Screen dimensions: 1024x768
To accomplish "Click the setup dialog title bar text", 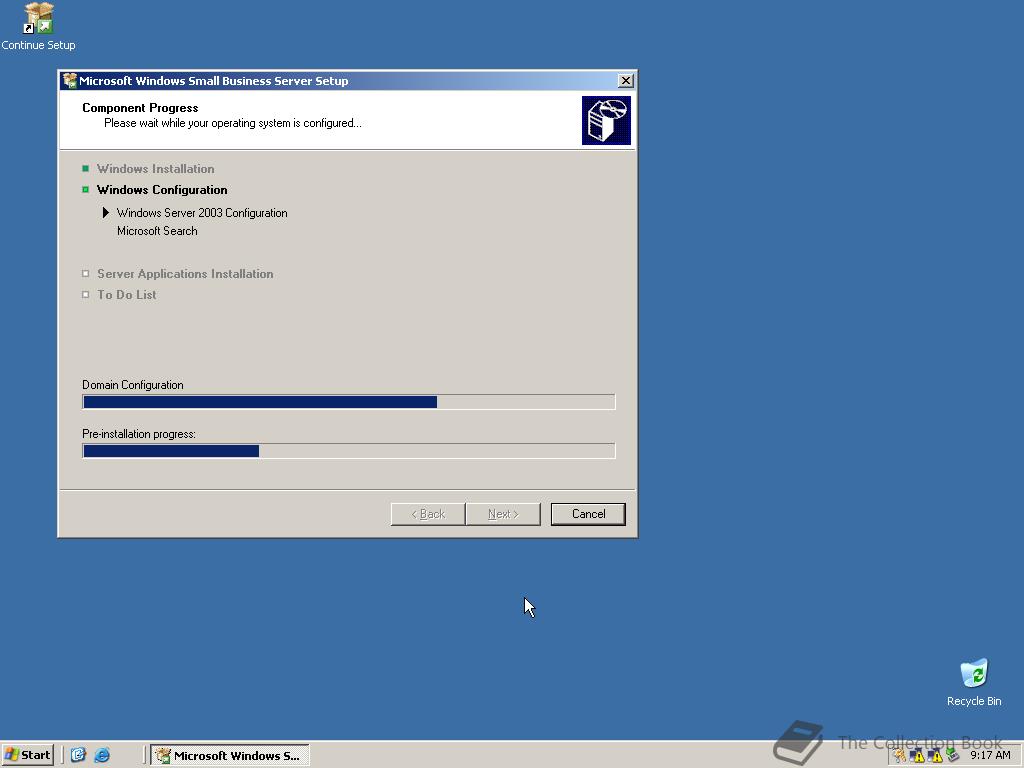I will coord(214,81).
